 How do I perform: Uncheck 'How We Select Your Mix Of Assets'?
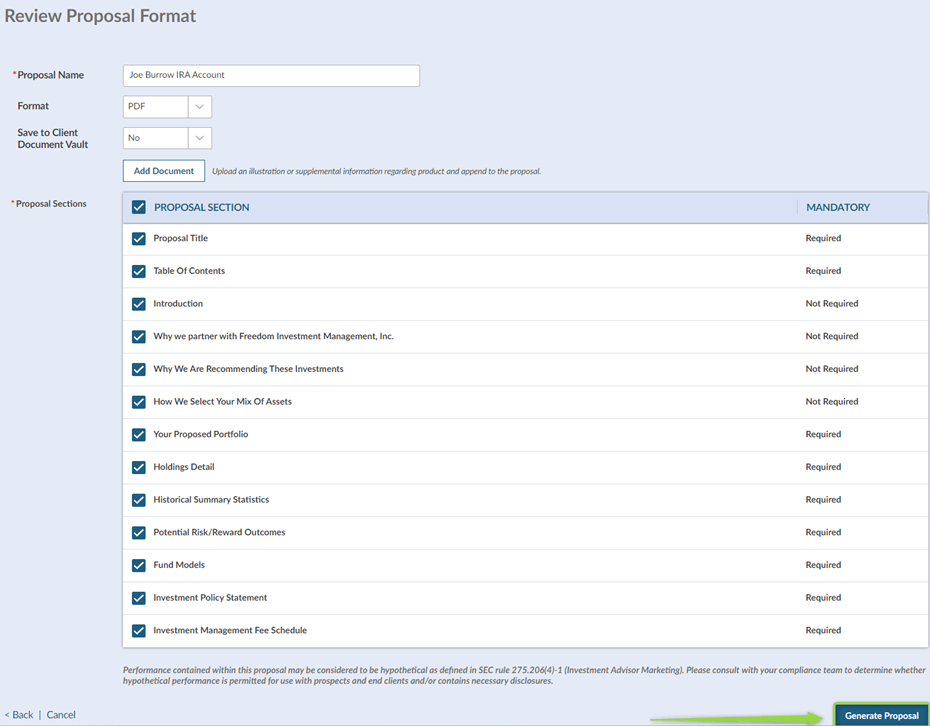point(138,401)
